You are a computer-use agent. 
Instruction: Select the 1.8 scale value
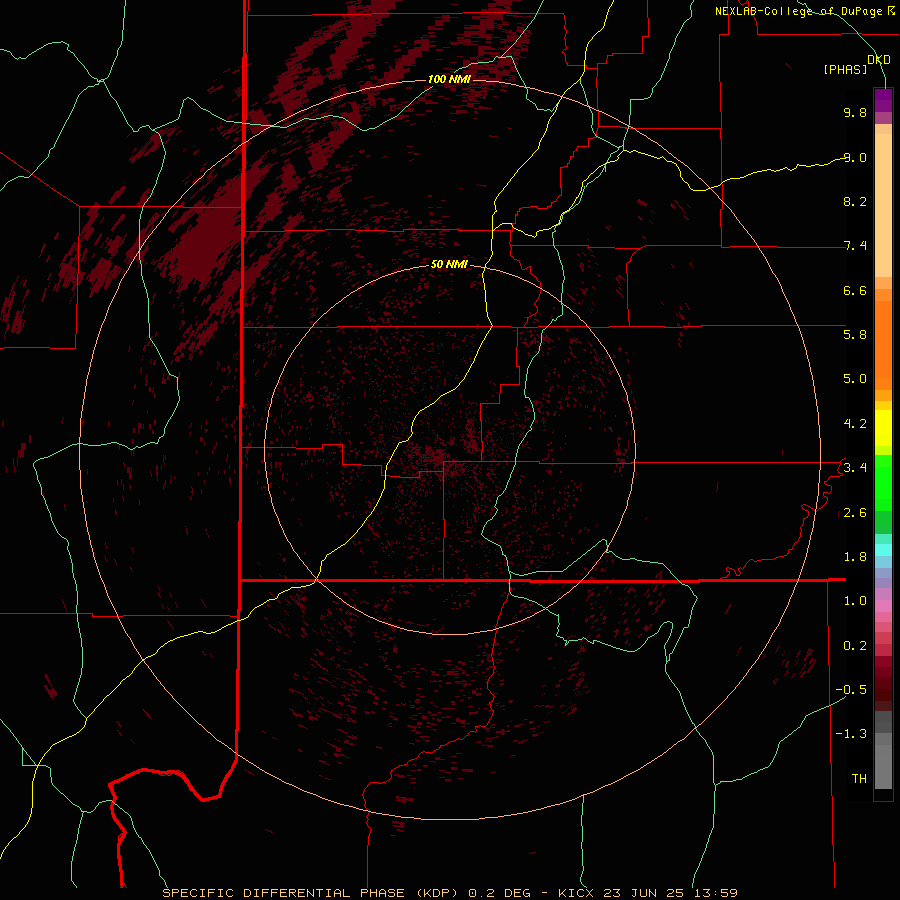pos(855,557)
